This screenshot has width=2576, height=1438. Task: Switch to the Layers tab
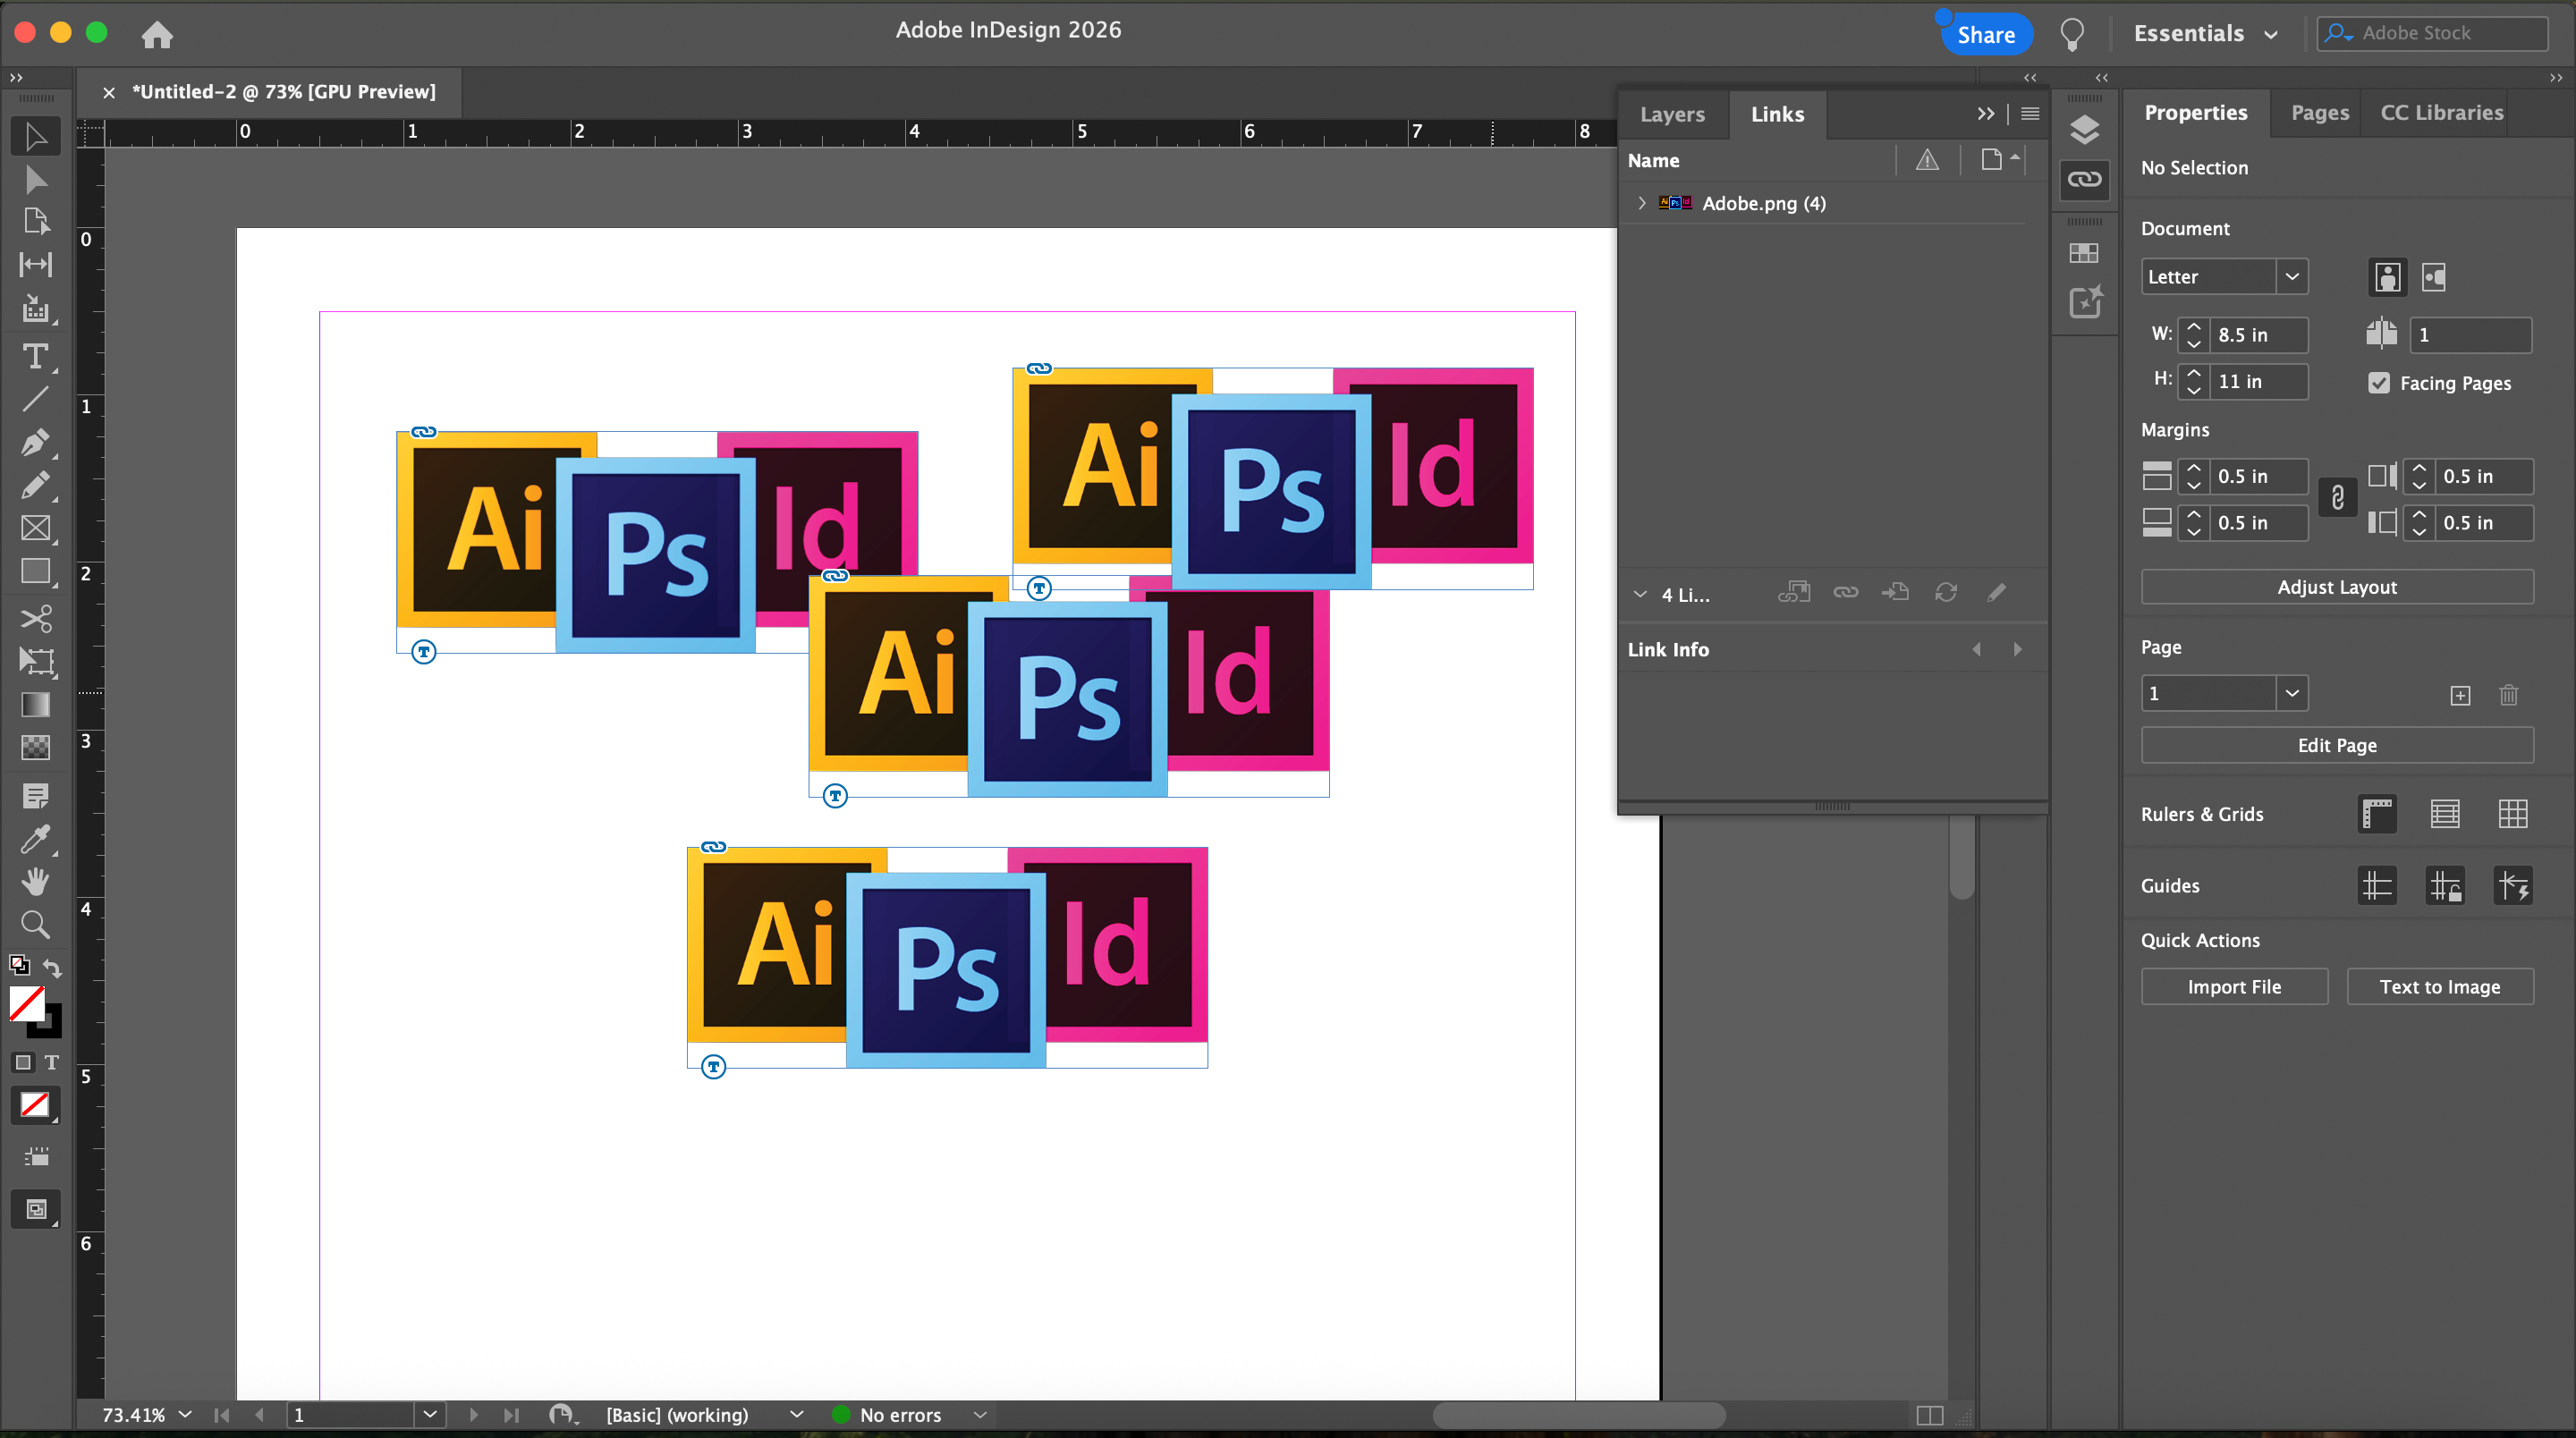[1671, 114]
